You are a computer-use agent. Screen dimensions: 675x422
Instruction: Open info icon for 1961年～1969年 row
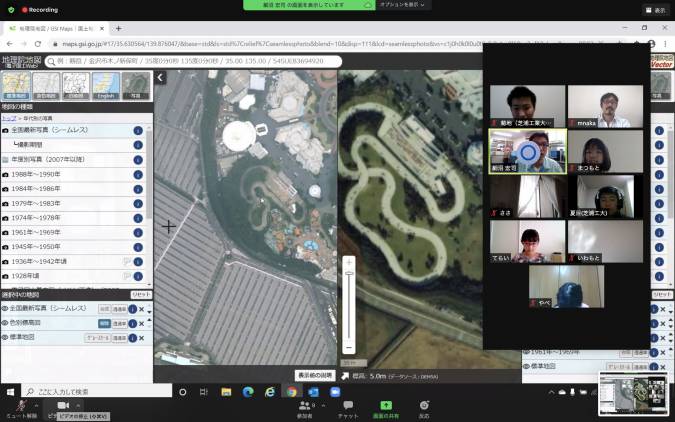point(138,233)
